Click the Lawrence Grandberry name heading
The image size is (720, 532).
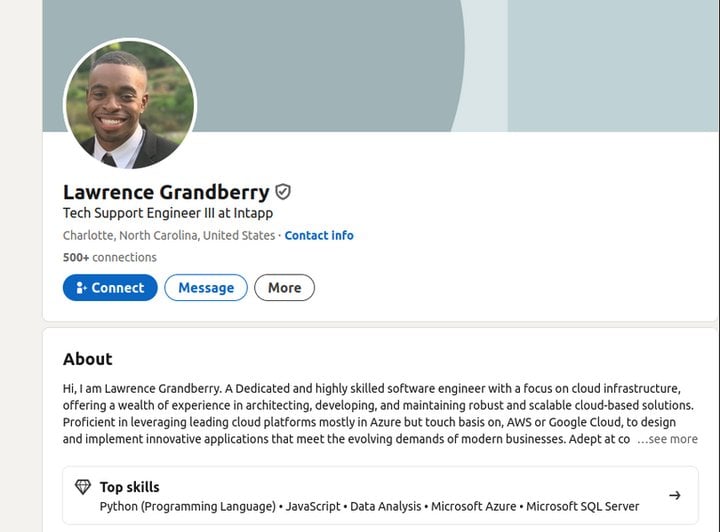[166, 192]
